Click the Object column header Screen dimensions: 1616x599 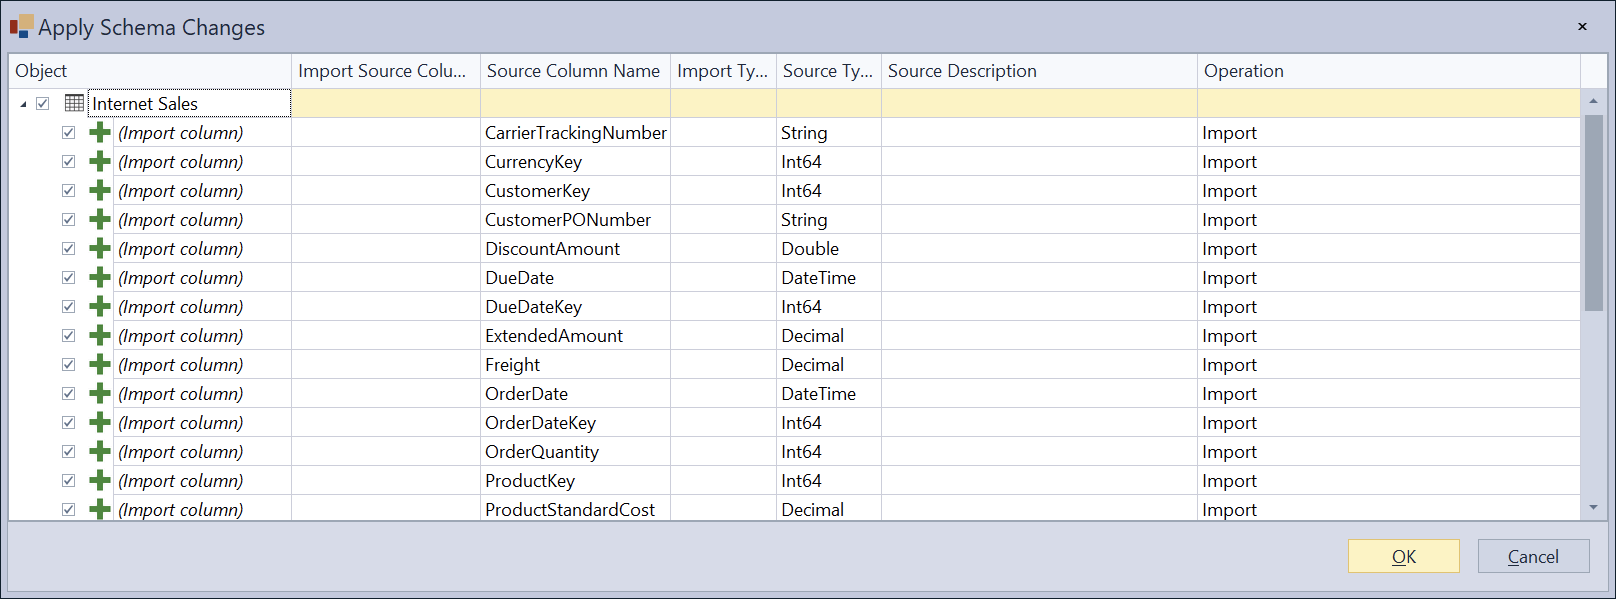[150, 71]
